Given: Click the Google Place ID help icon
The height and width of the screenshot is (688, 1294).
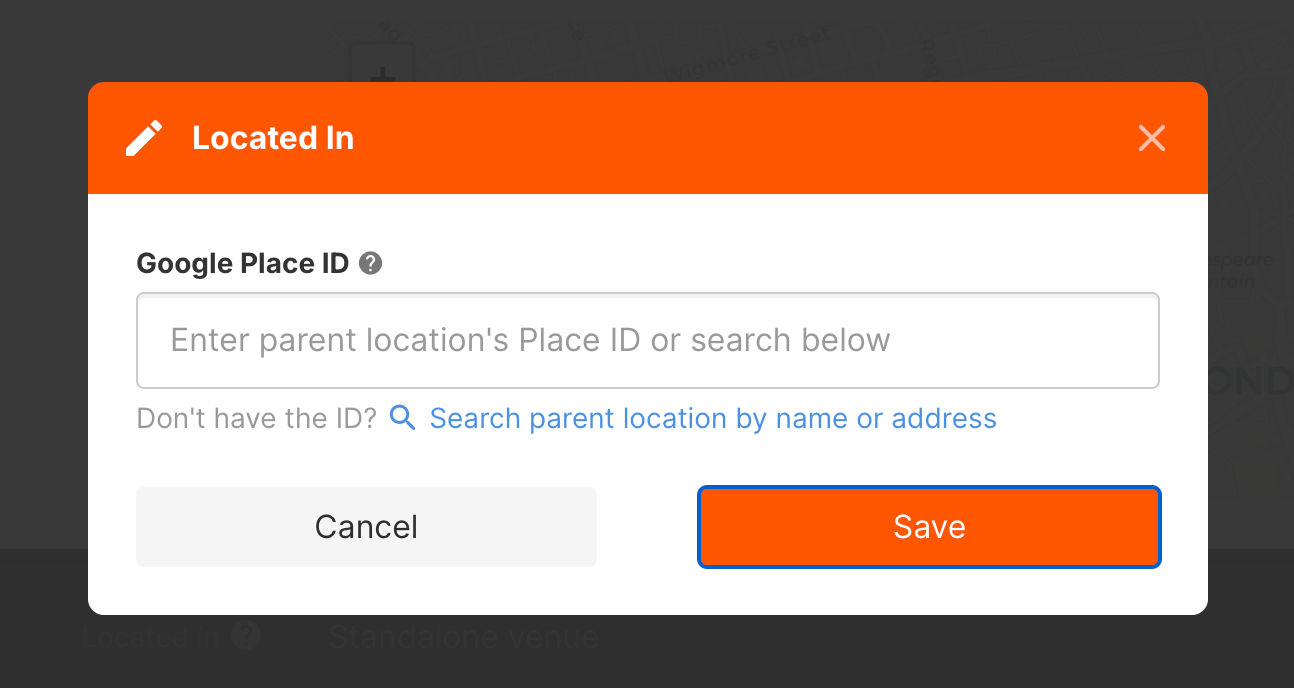Looking at the screenshot, I should (x=371, y=264).
